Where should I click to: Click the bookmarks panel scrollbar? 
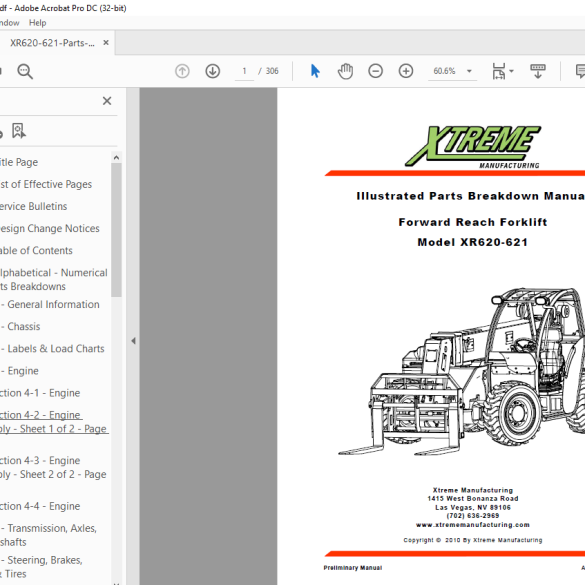116,229
